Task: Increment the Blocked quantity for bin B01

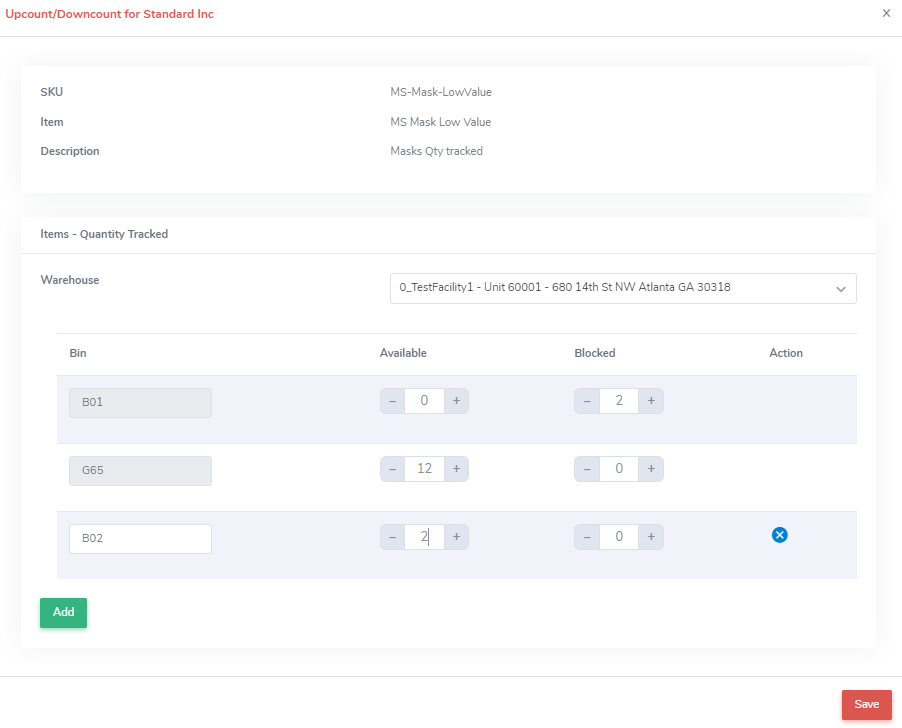Action: (651, 400)
